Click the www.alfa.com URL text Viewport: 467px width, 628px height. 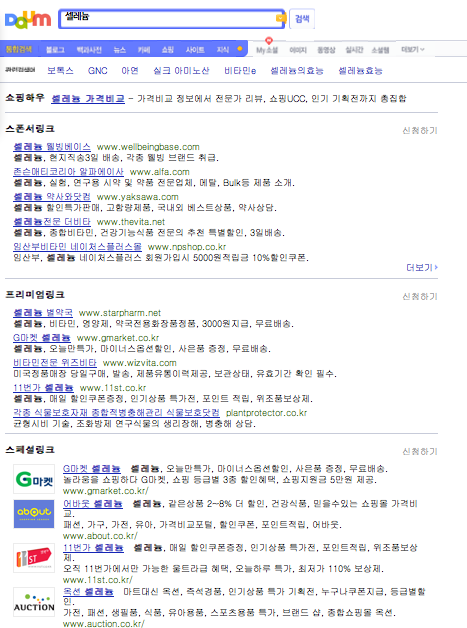point(160,172)
